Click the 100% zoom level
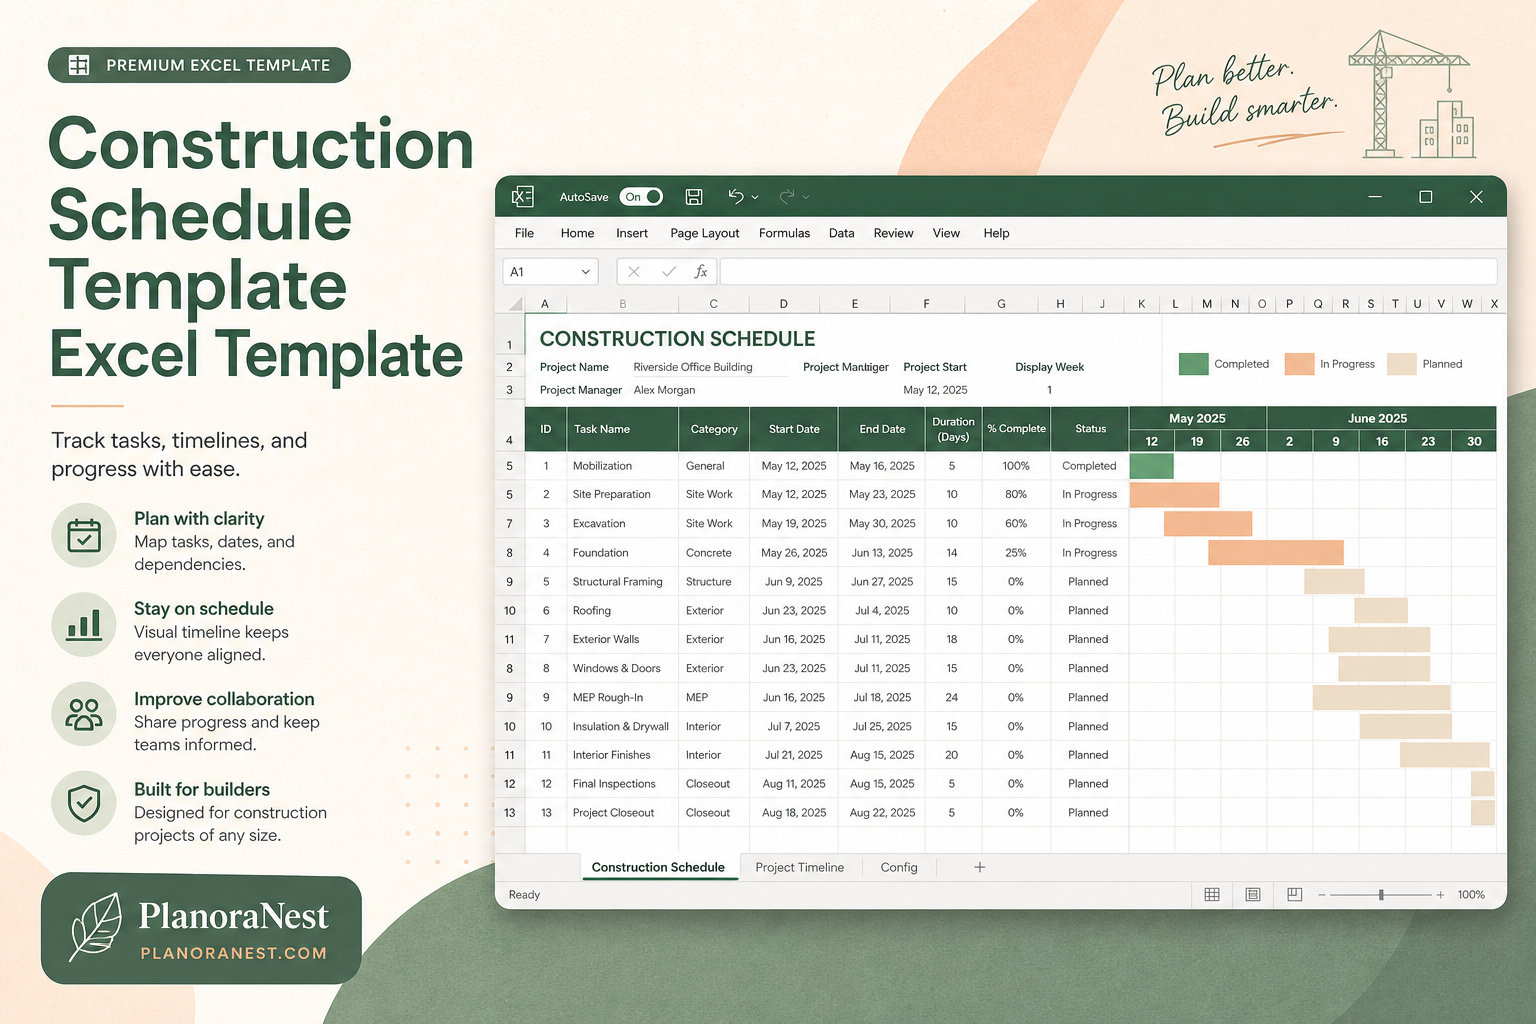Screen dimensions: 1536x1024 pyautogui.click(x=1471, y=895)
